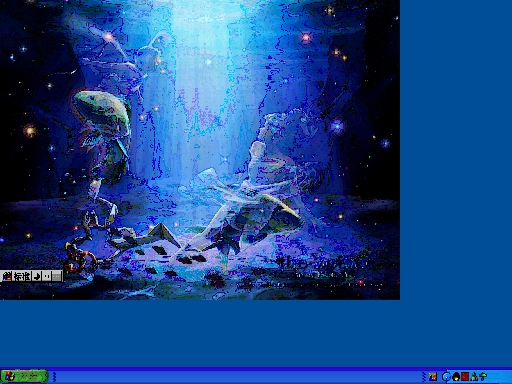The image size is (512, 384).
Task: Click the green umbrella tray icon
Action: point(482,377)
